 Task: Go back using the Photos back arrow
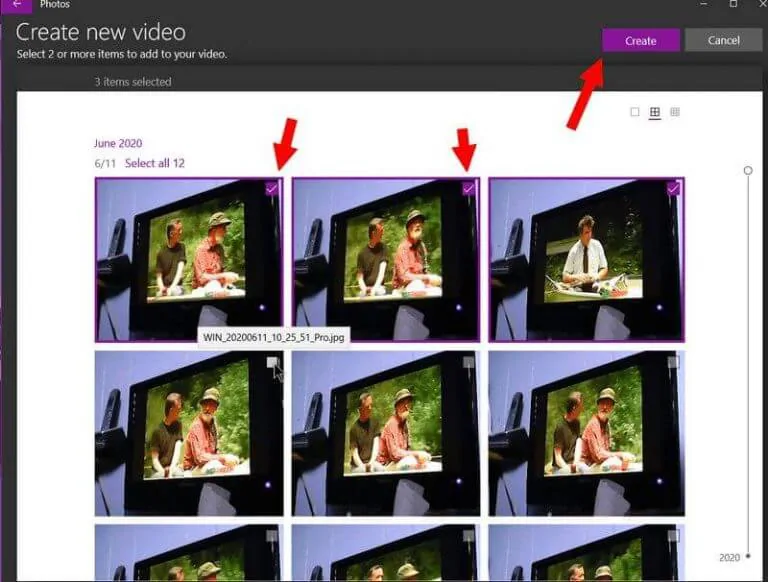(x=17, y=4)
